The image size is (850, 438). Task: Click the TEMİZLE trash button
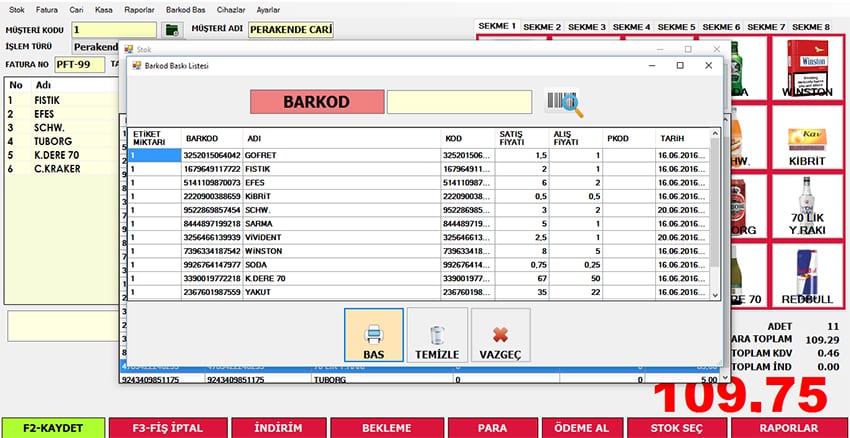click(x=437, y=335)
